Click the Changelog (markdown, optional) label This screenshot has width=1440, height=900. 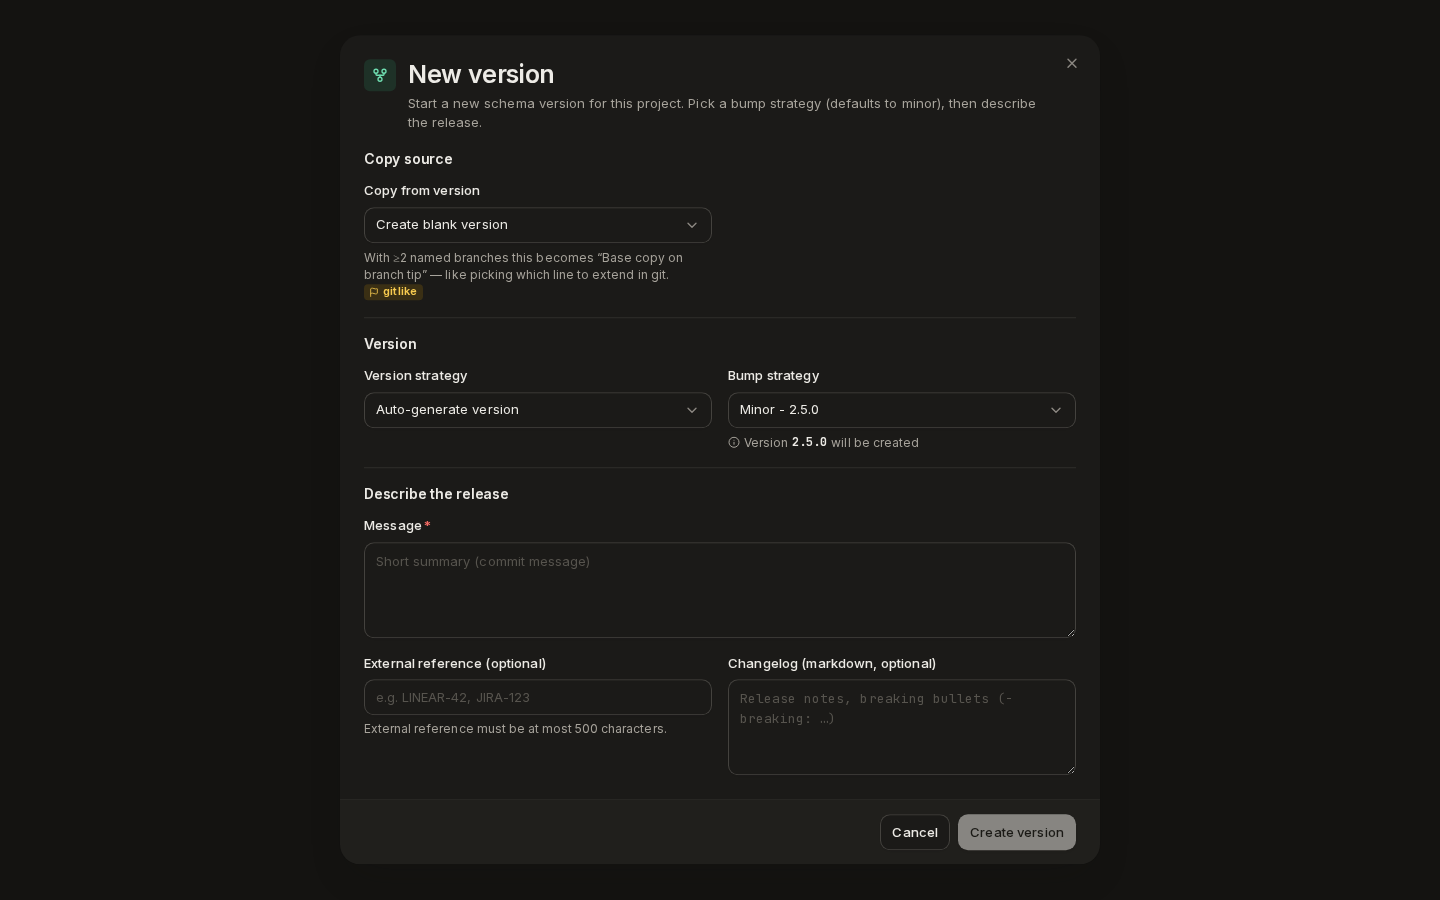click(832, 664)
